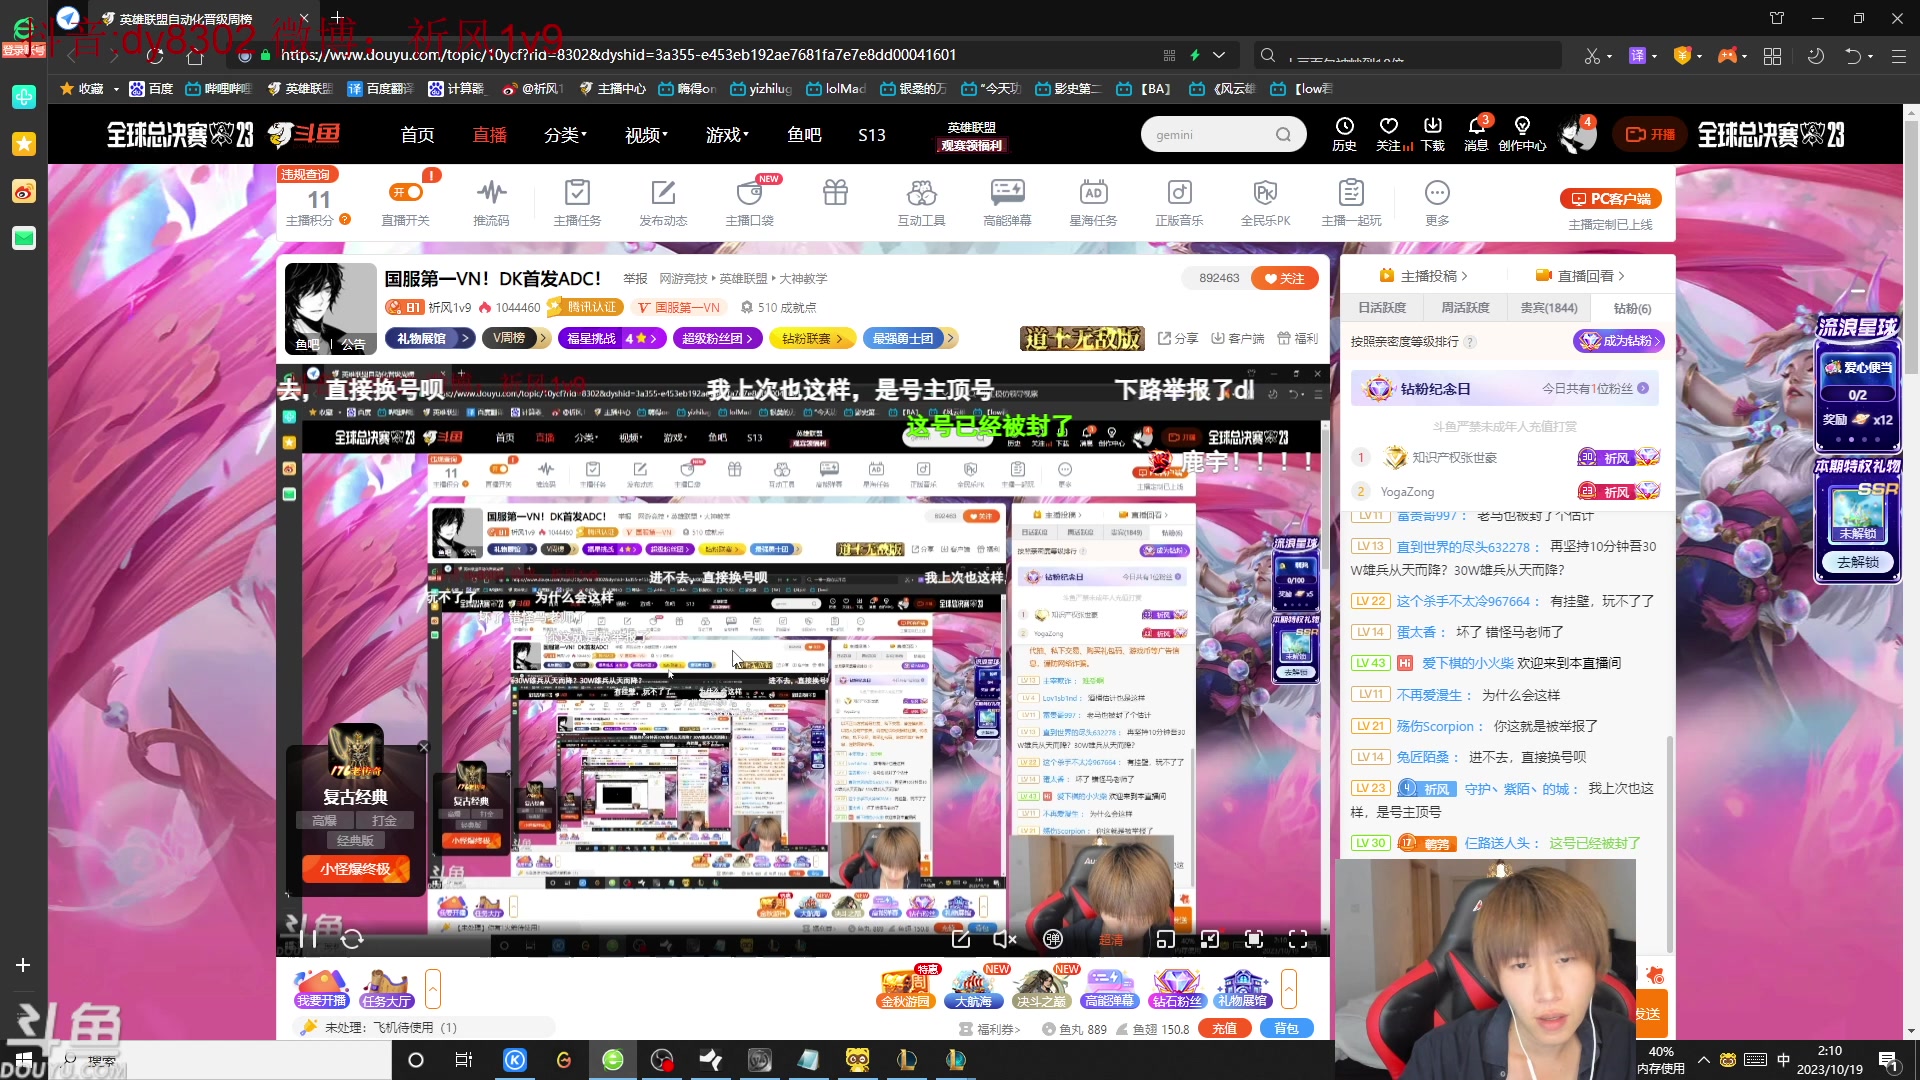This screenshot has width=1920, height=1080.
Task: Select the 直播 live nav item
Action: (x=490, y=135)
